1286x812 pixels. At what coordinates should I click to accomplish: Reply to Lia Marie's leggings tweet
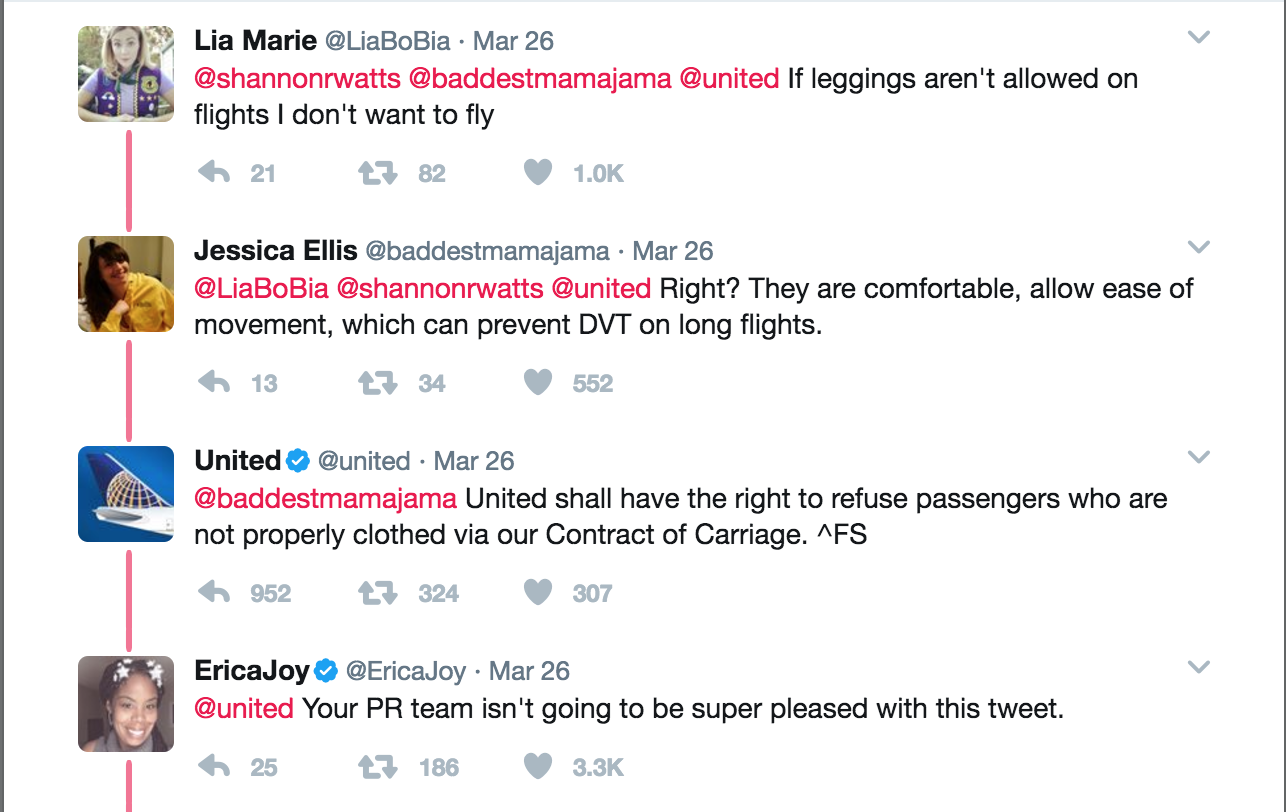point(215,173)
